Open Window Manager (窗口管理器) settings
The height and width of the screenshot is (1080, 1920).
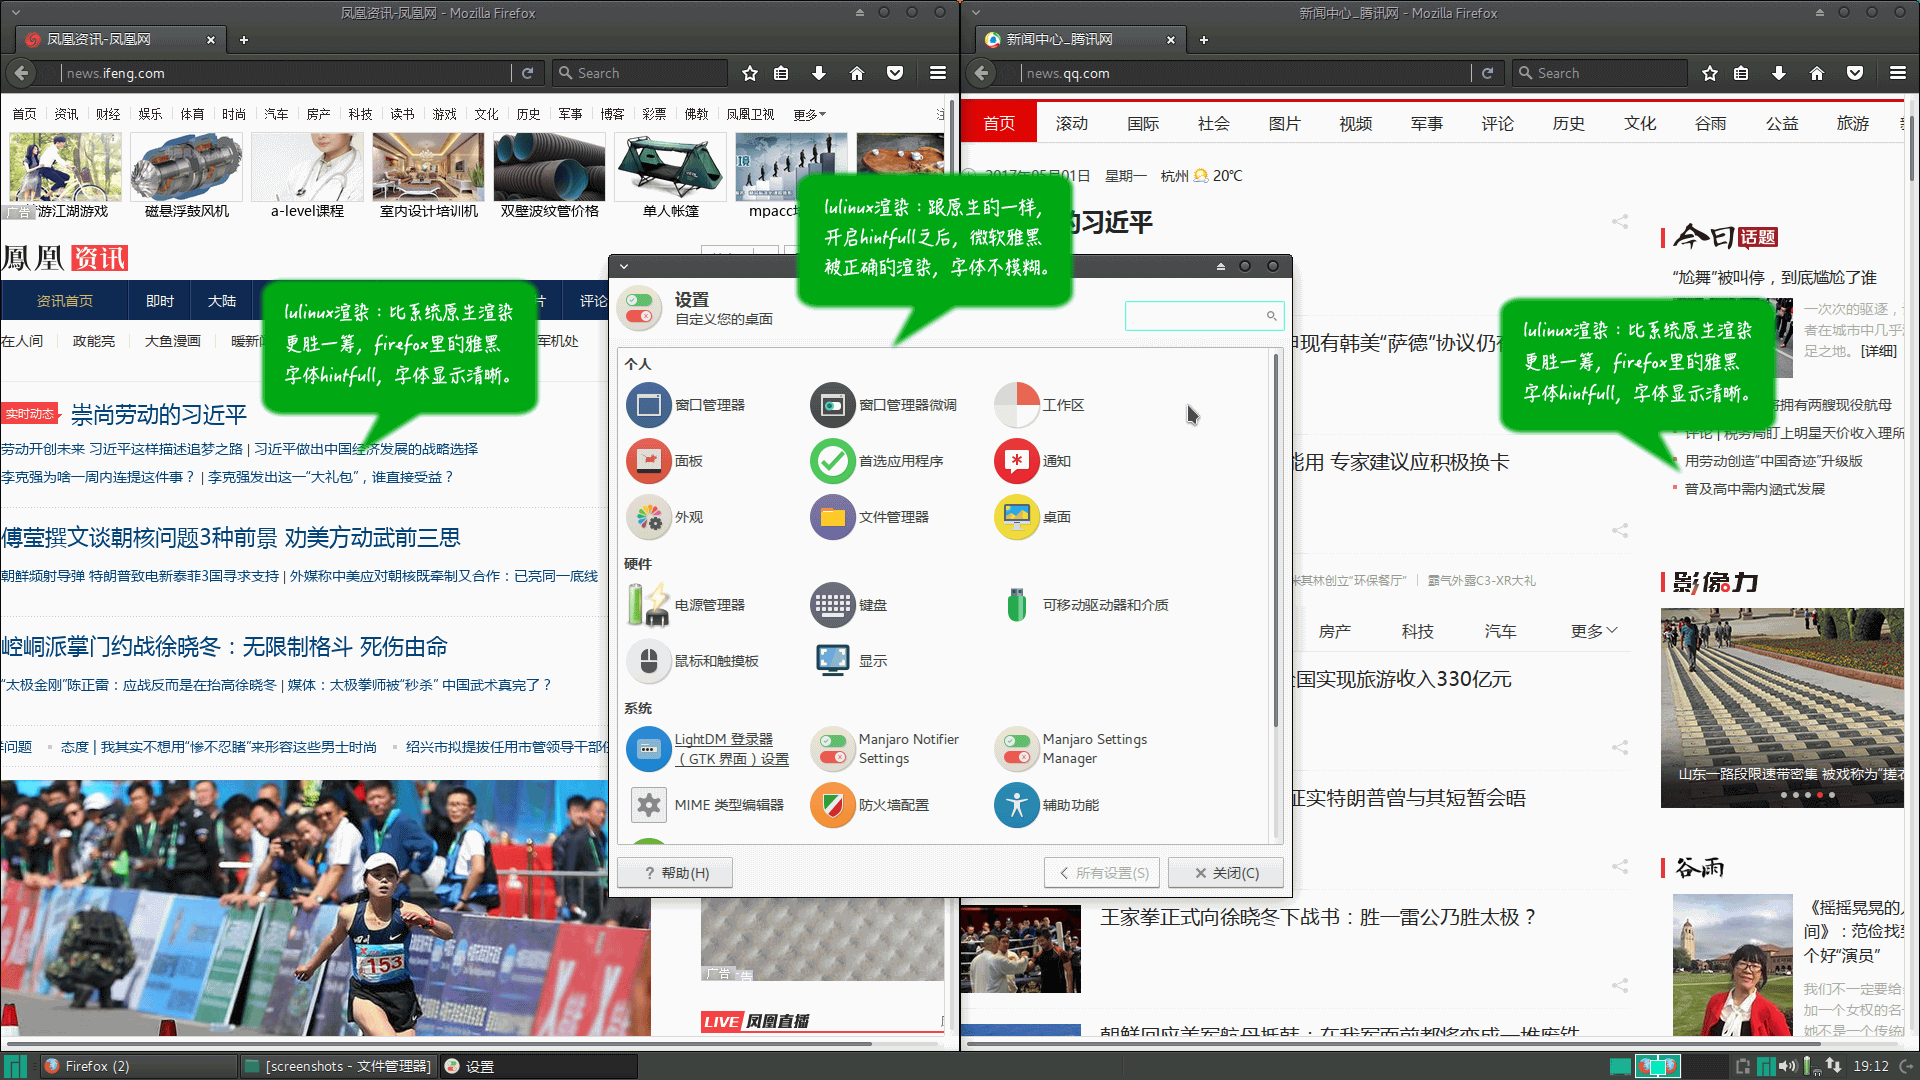pyautogui.click(x=686, y=405)
